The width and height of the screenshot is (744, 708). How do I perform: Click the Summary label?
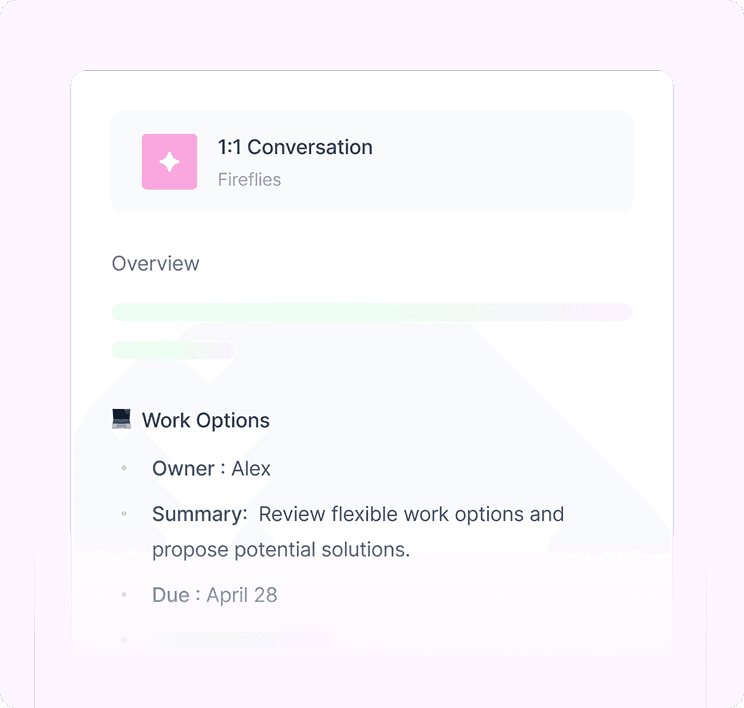(x=200, y=514)
